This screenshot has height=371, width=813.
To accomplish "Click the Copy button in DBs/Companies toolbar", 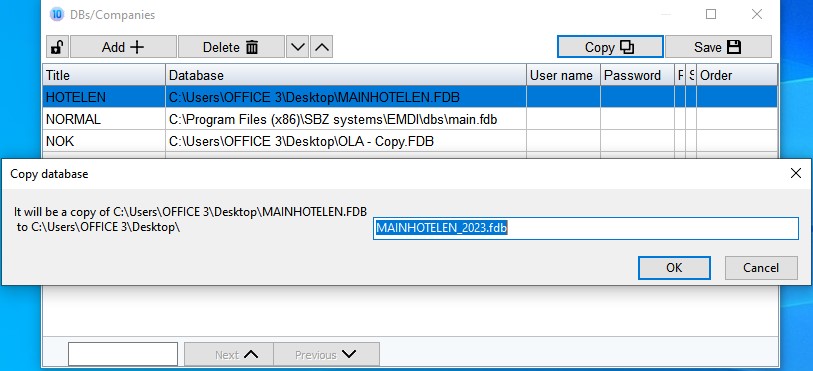I will point(610,47).
